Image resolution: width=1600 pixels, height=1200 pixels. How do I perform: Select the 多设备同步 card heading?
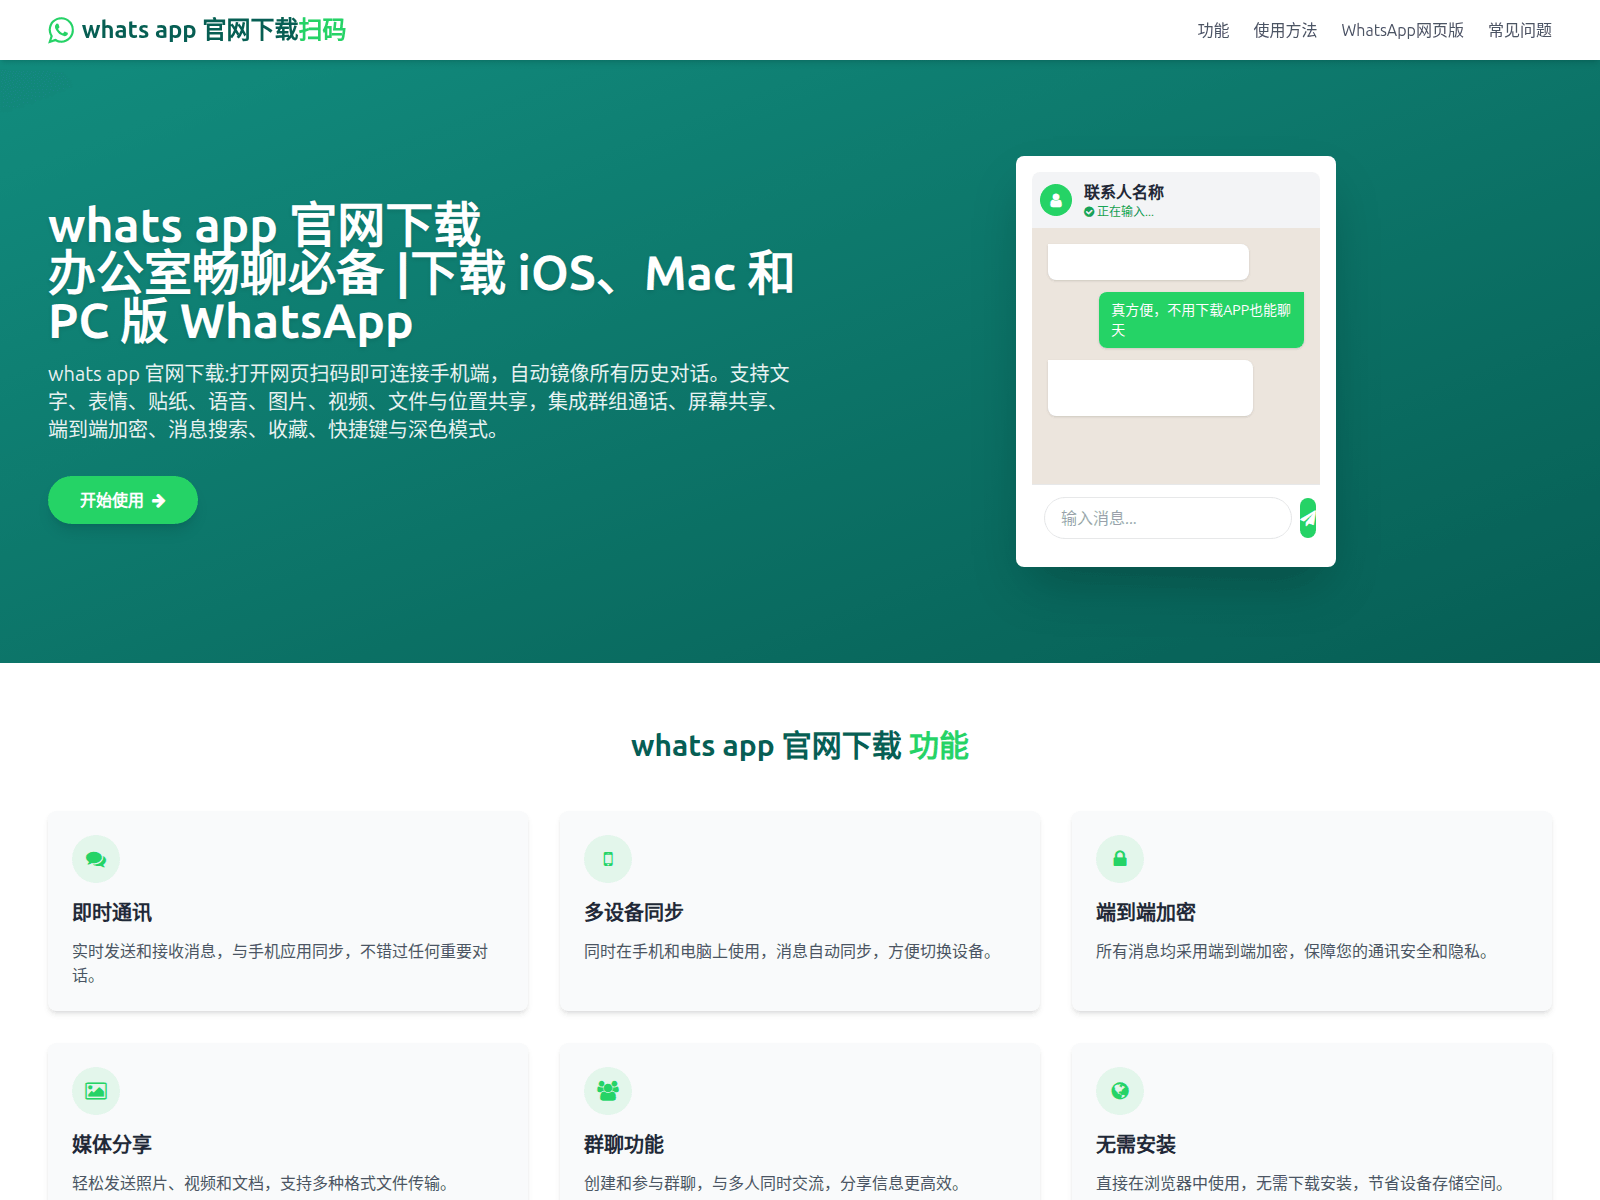[x=634, y=912]
